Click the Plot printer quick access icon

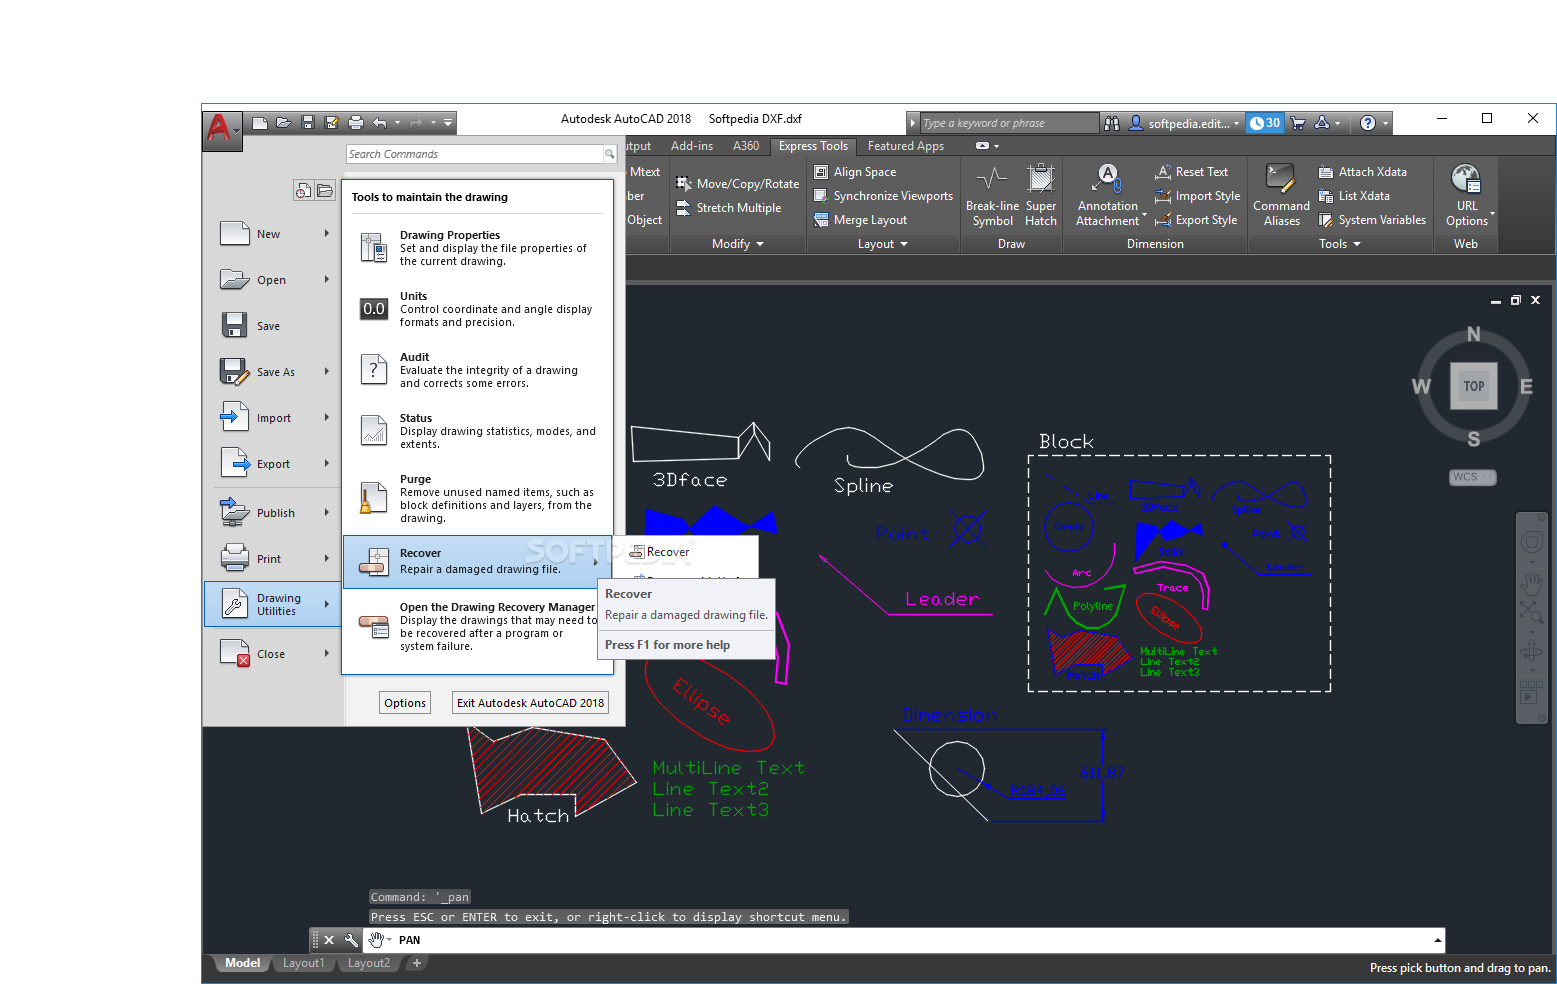click(x=356, y=123)
